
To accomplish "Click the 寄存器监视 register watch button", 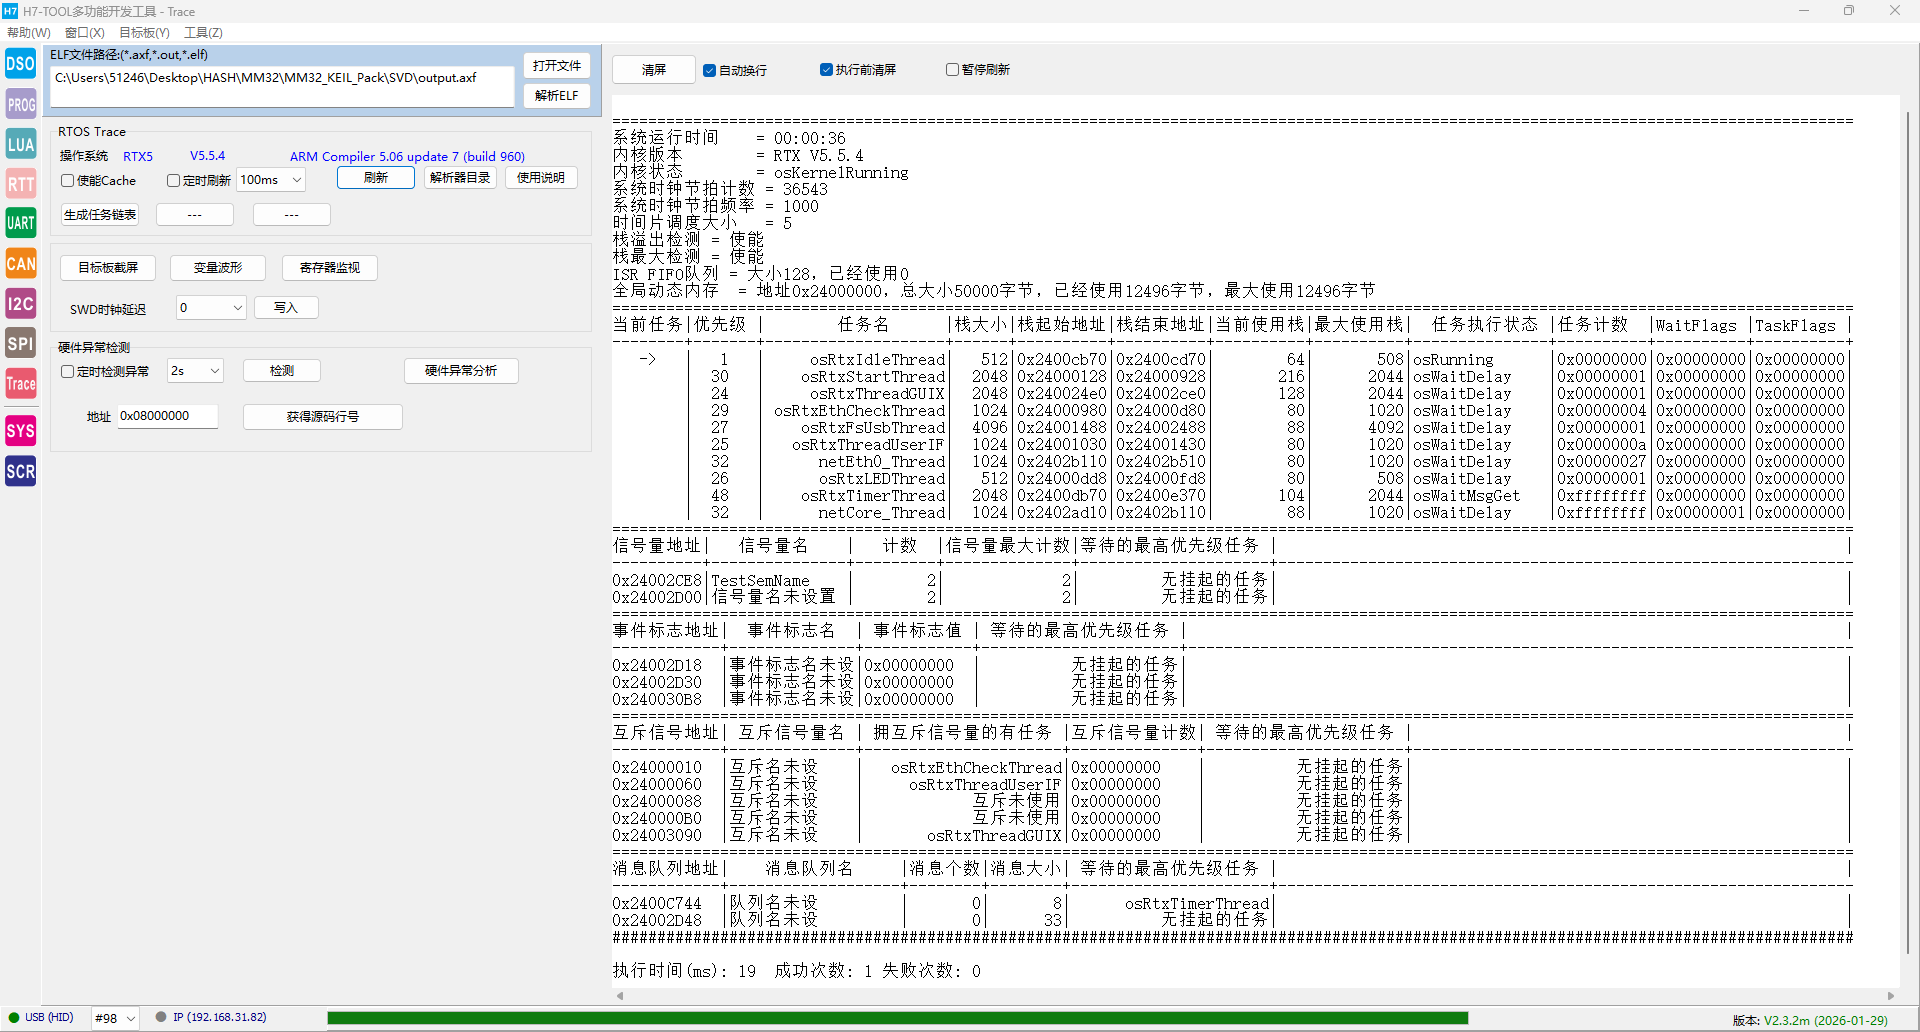I will [330, 268].
